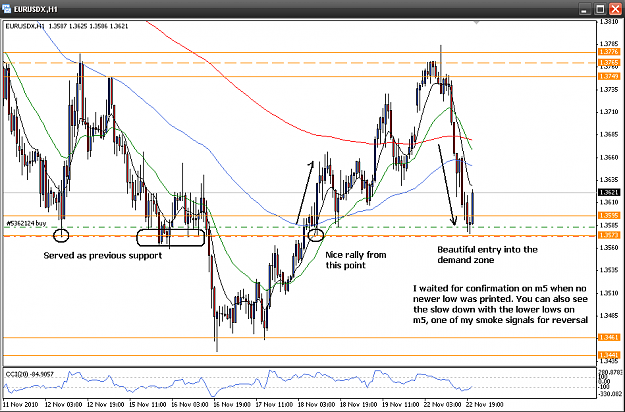Minimize the EURUSDX,H1 chart window
The height and width of the screenshot is (412, 625).
[585, 8]
